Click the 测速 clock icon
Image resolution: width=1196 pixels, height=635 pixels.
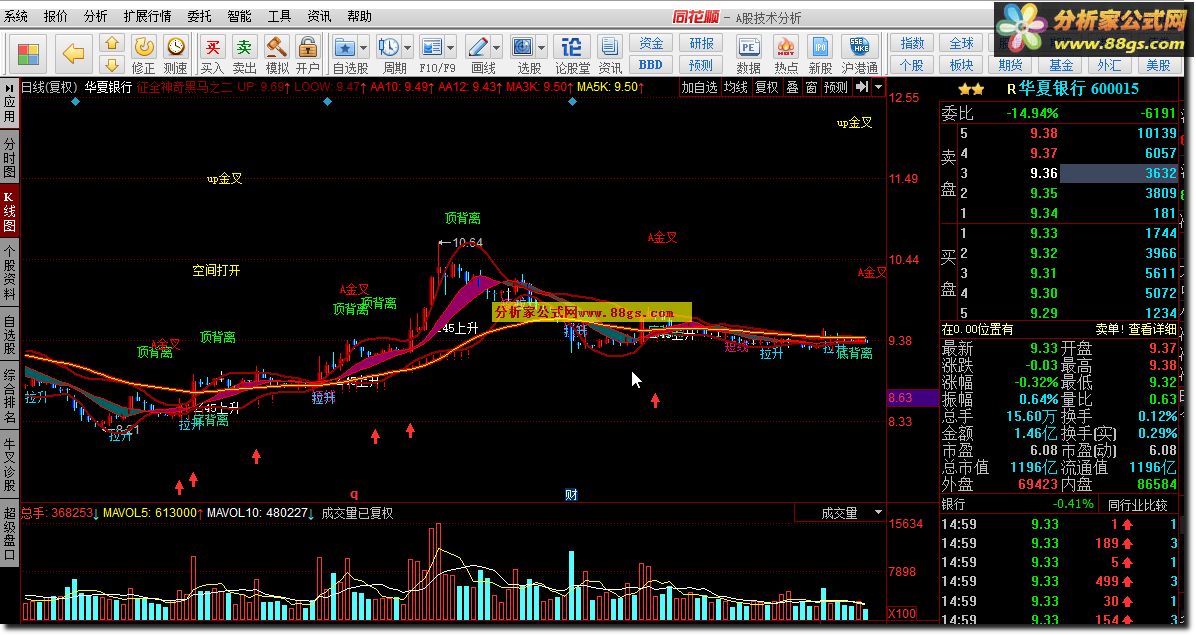tap(175, 47)
